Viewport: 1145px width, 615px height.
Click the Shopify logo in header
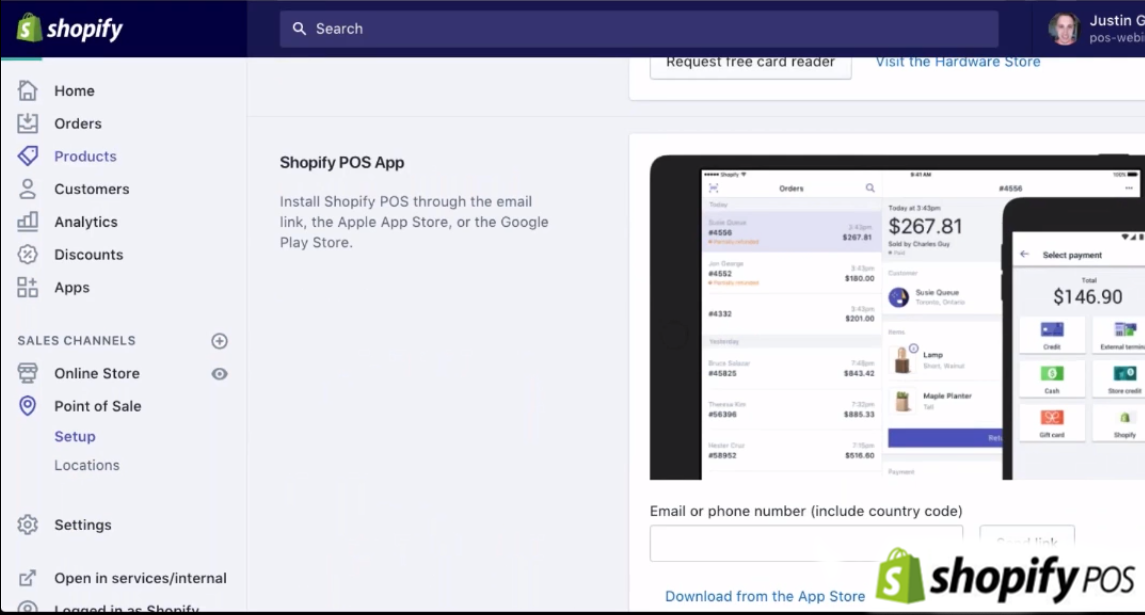(x=69, y=28)
